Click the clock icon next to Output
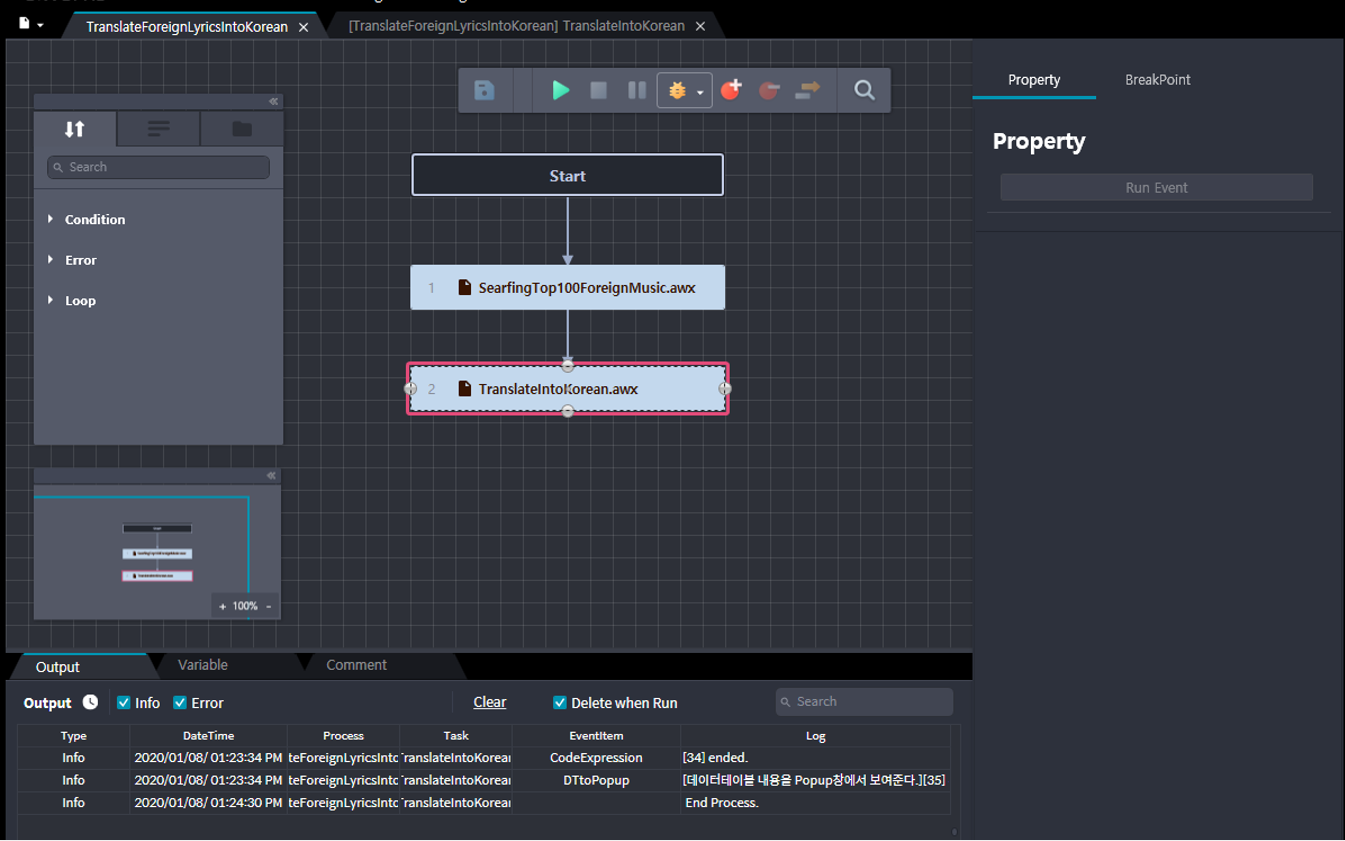This screenshot has width=1345, height=841. pos(91,703)
